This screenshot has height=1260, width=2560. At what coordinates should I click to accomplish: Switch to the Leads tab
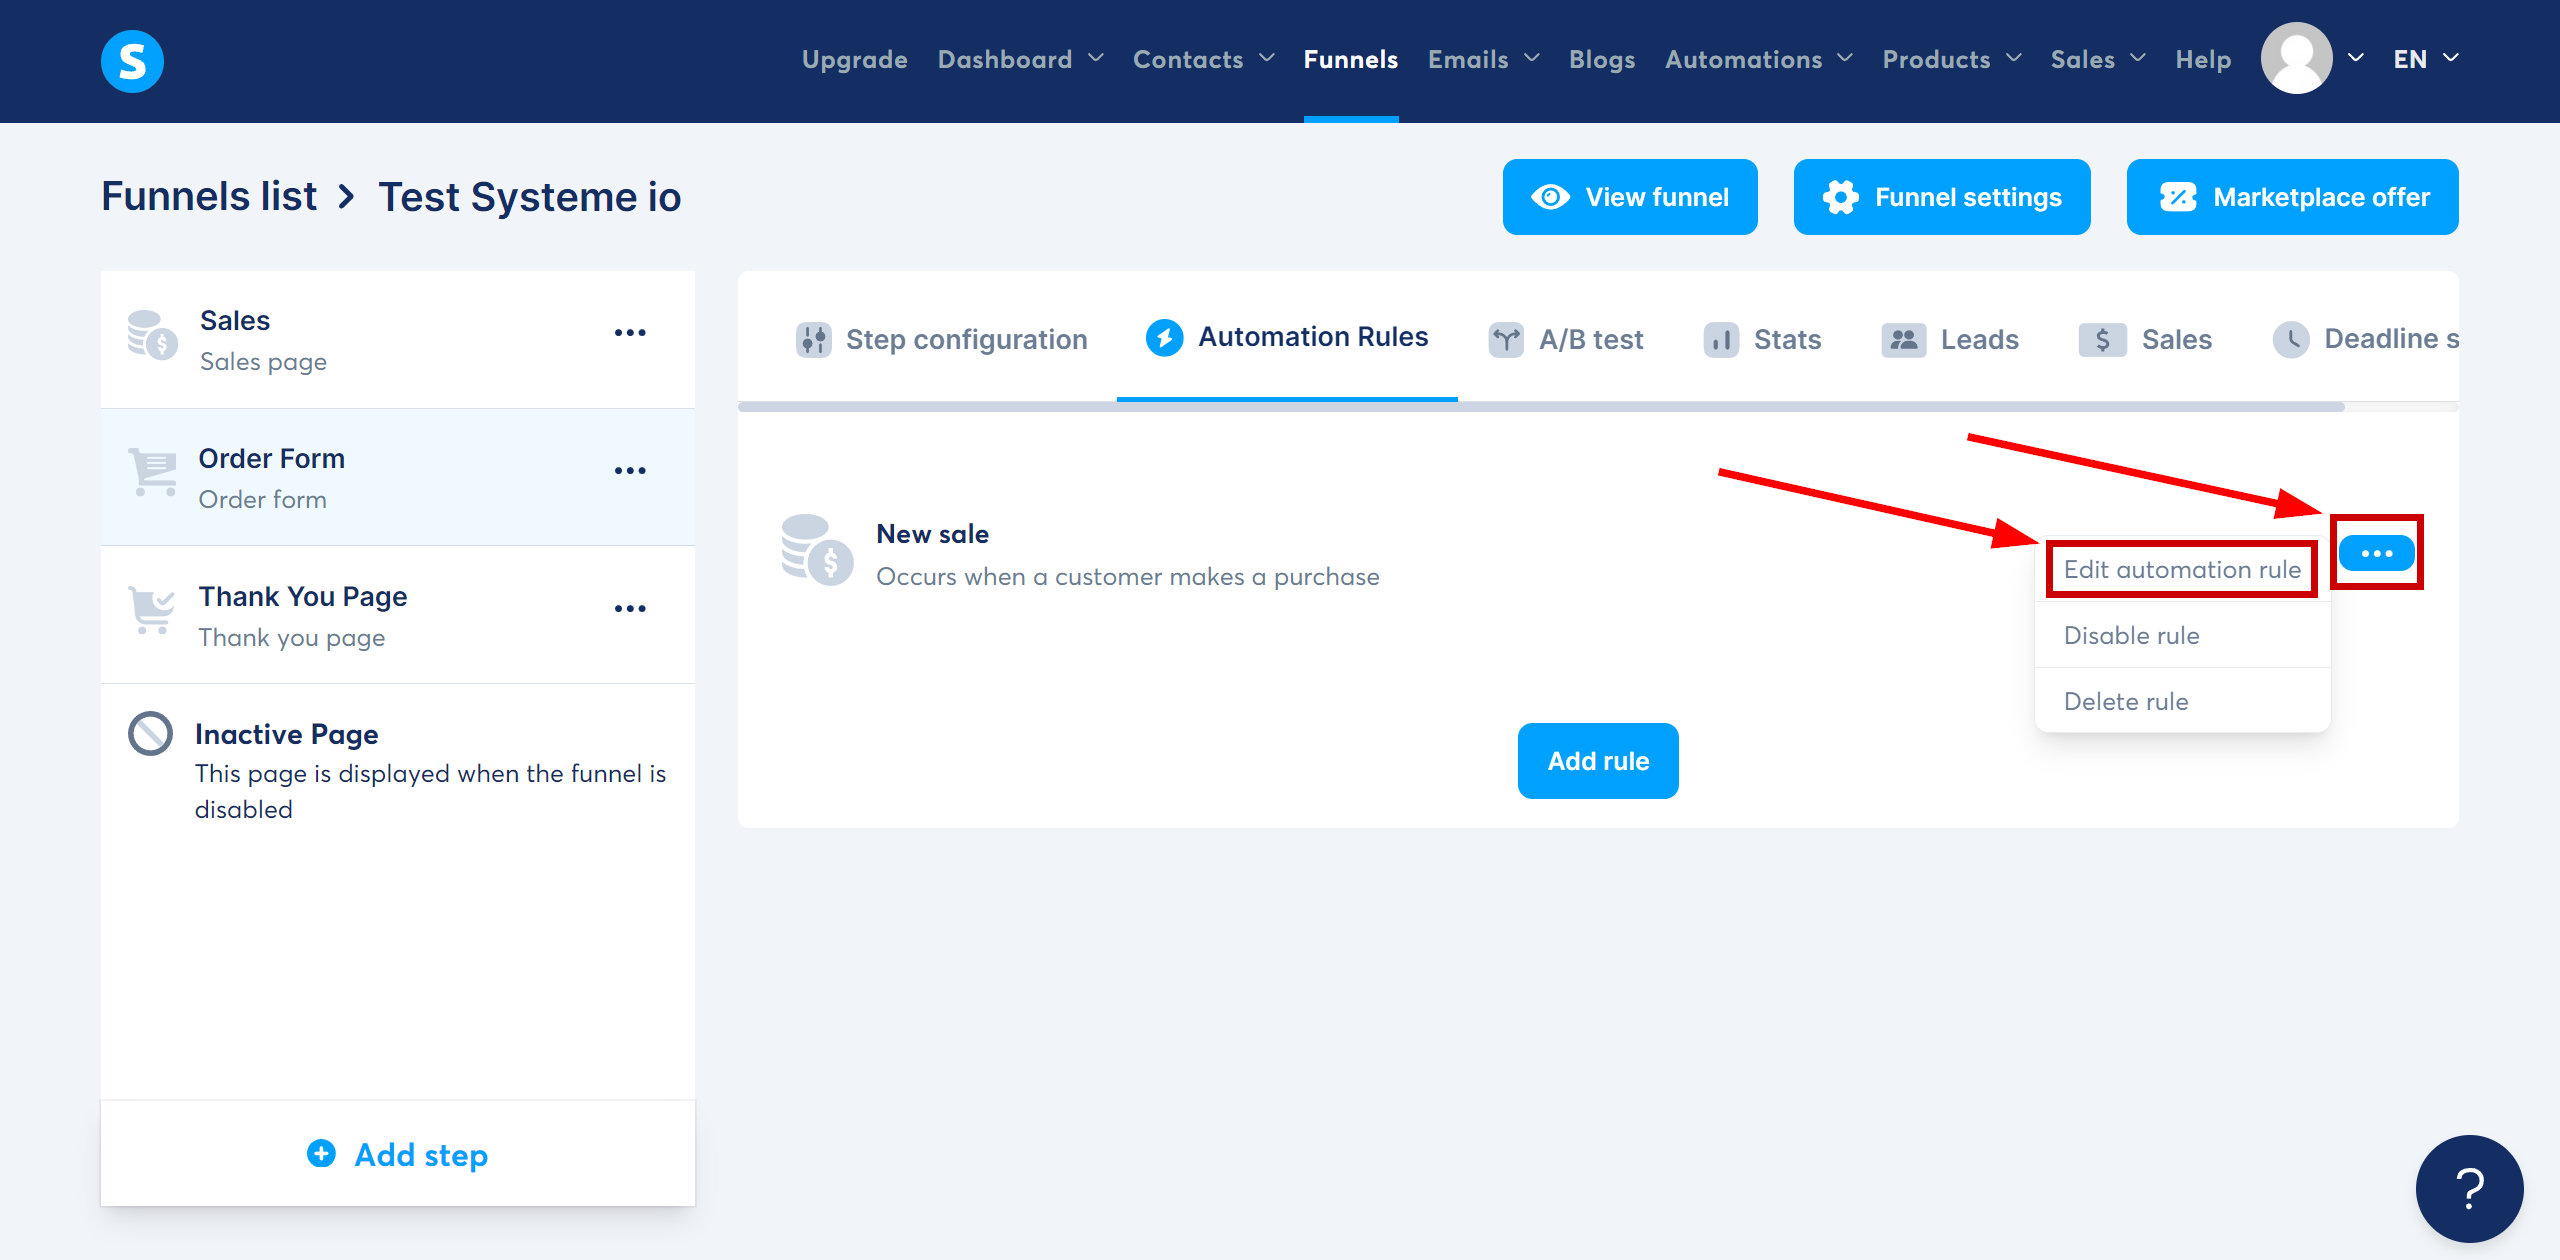pyautogui.click(x=1950, y=340)
